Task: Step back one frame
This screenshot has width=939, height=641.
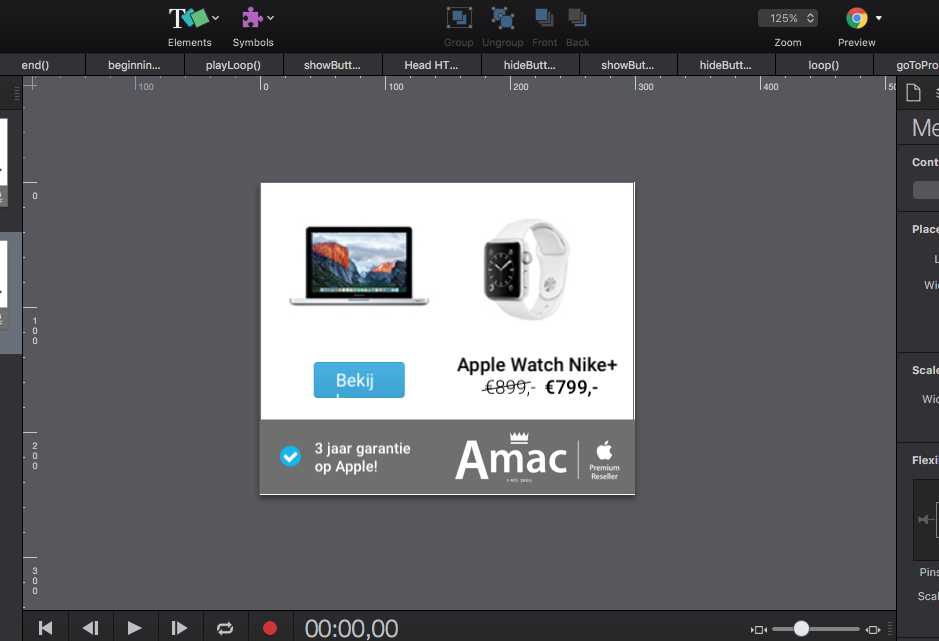Action: (90, 628)
